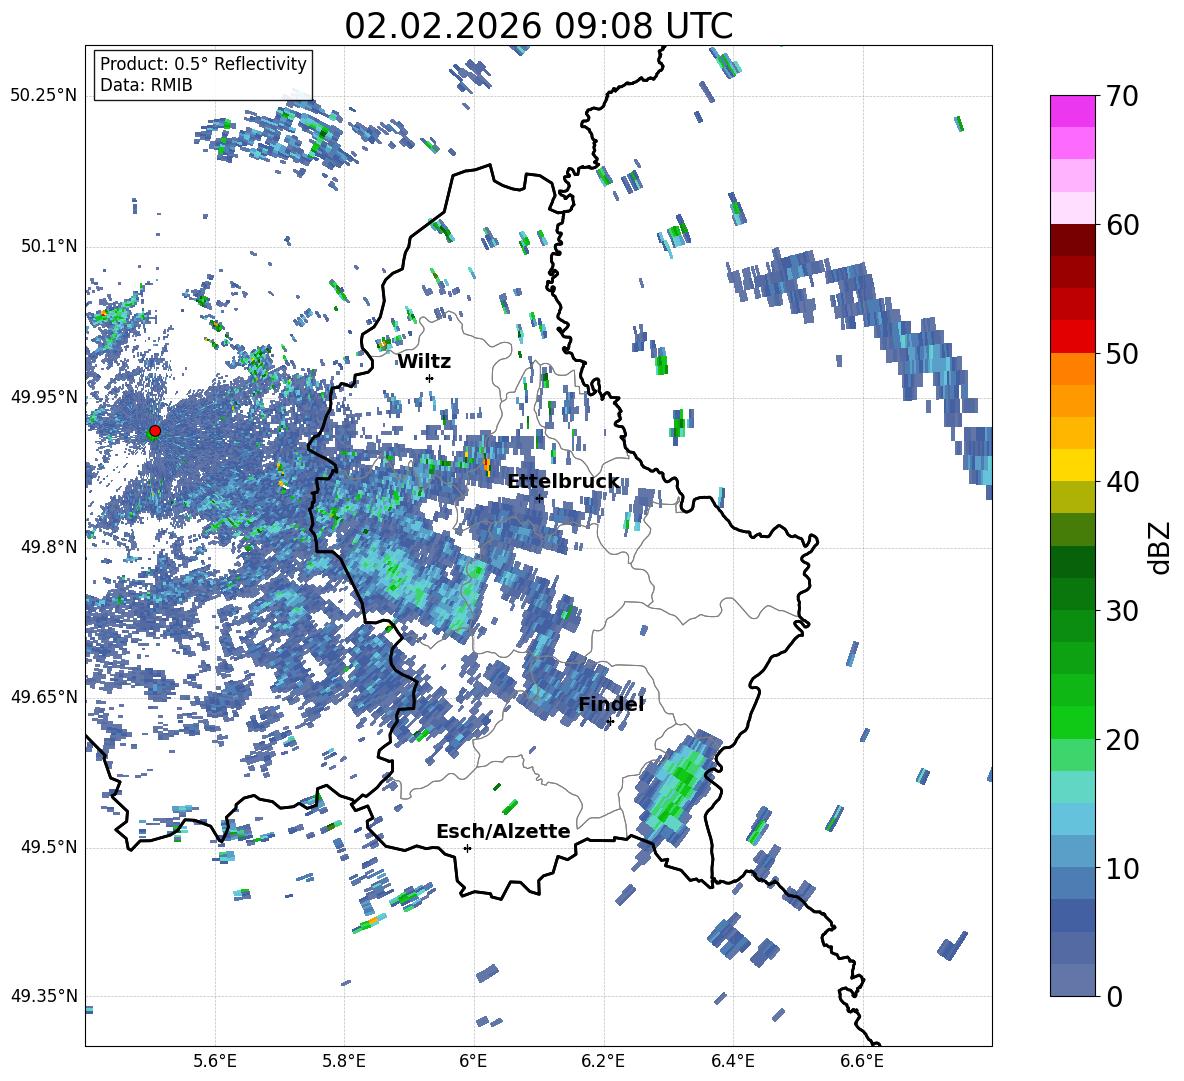Click the Findel location cross marker
Screen dimensions: 1184x1081
tap(610, 722)
